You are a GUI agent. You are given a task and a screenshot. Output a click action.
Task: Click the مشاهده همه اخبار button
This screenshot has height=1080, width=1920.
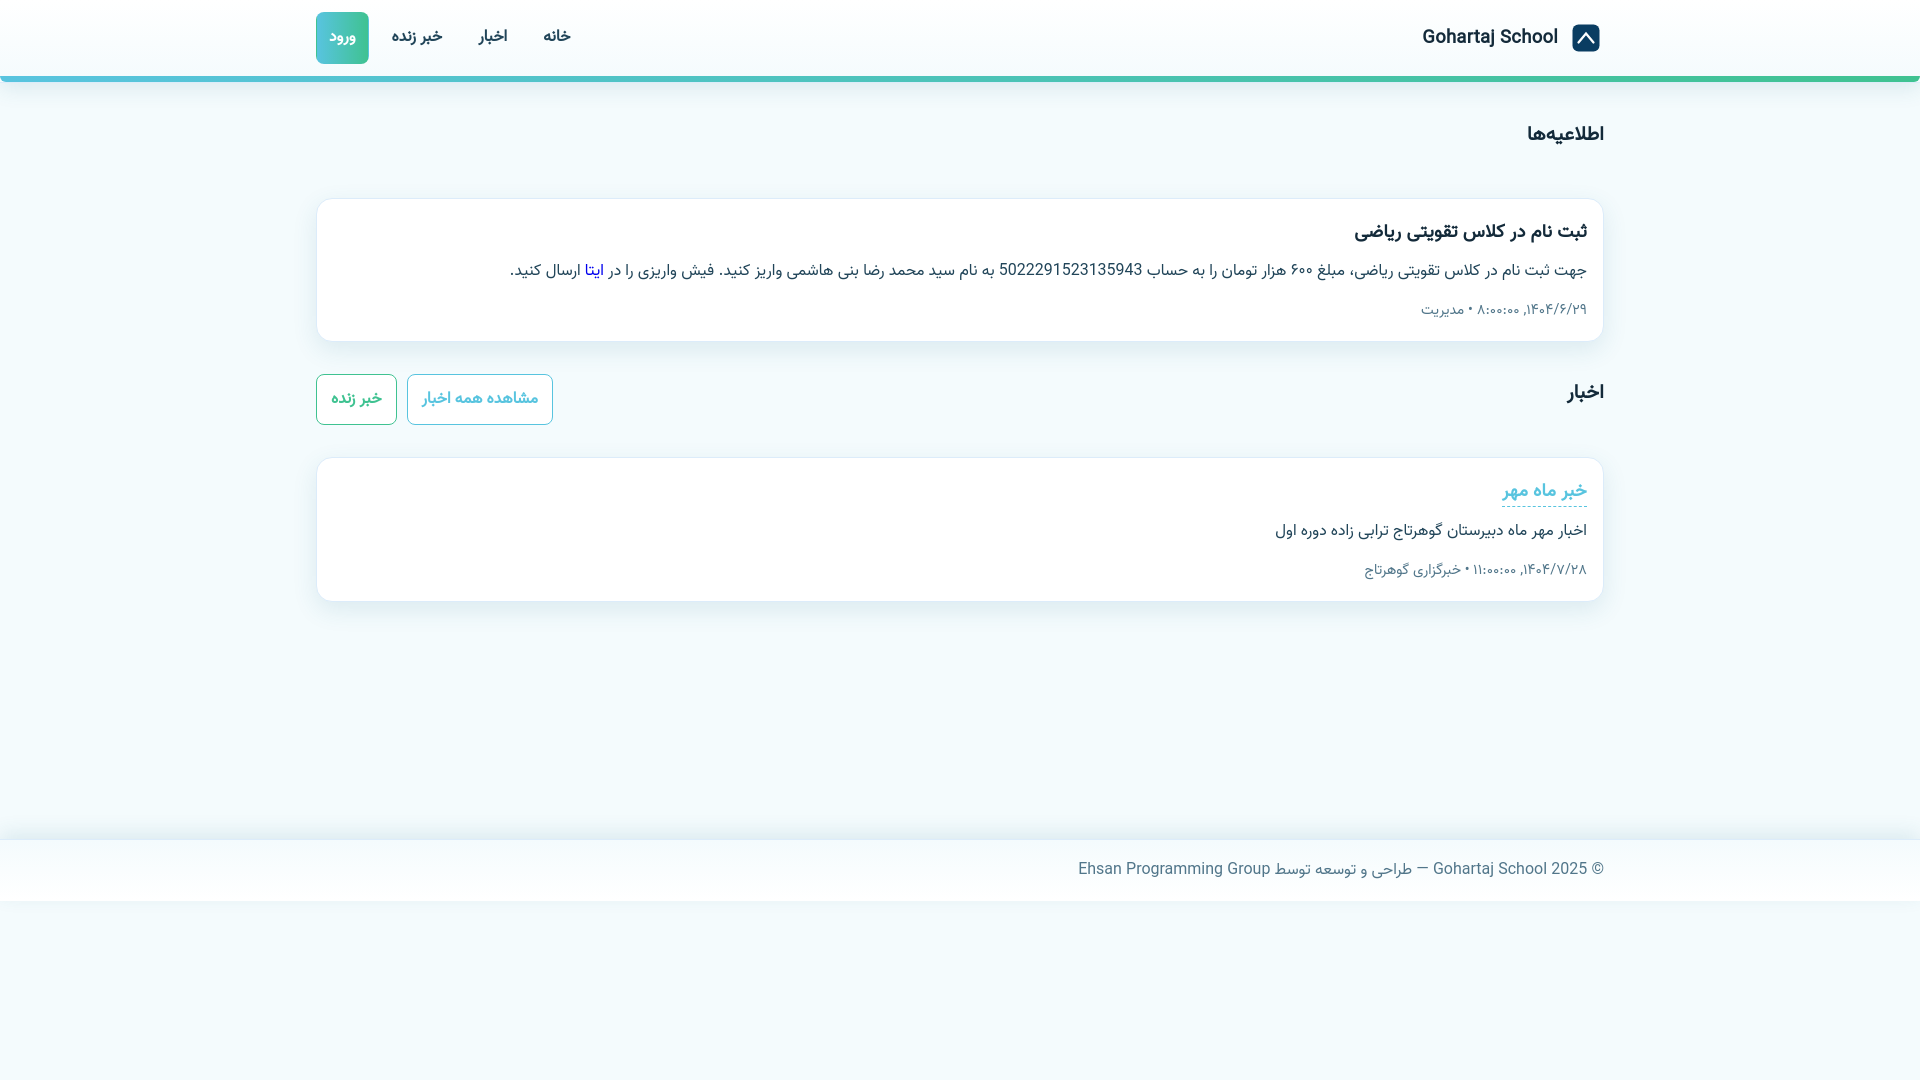[x=479, y=399]
